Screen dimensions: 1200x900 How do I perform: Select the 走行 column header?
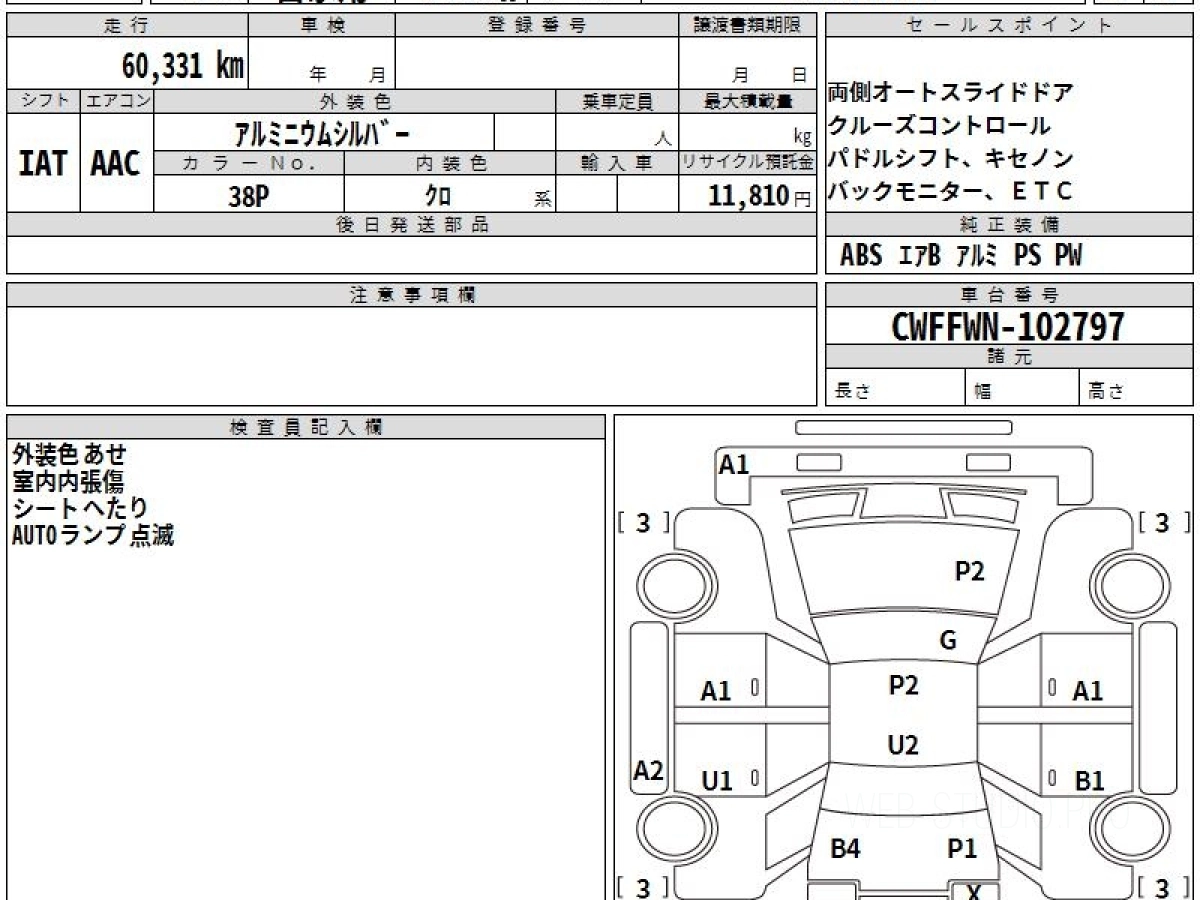127,26
